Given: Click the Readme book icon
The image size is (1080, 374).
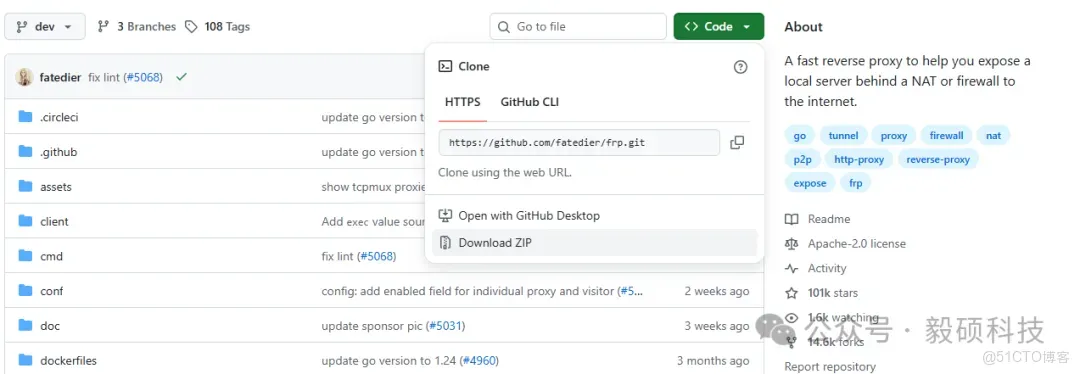Looking at the screenshot, I should click(x=792, y=219).
